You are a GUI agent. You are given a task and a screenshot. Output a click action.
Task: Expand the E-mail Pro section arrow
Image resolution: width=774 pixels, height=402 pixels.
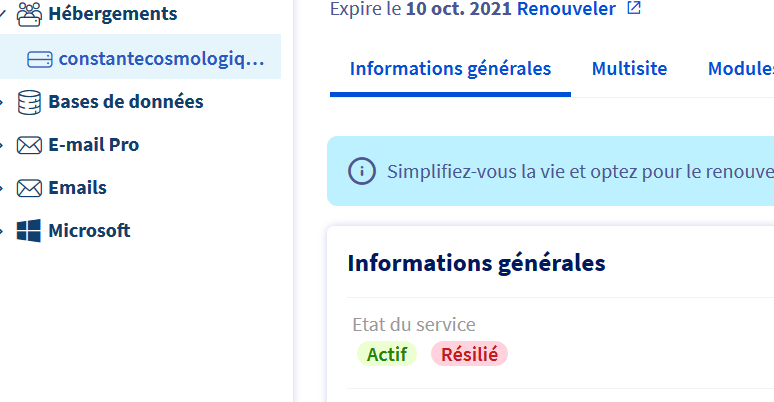[x=3, y=145]
